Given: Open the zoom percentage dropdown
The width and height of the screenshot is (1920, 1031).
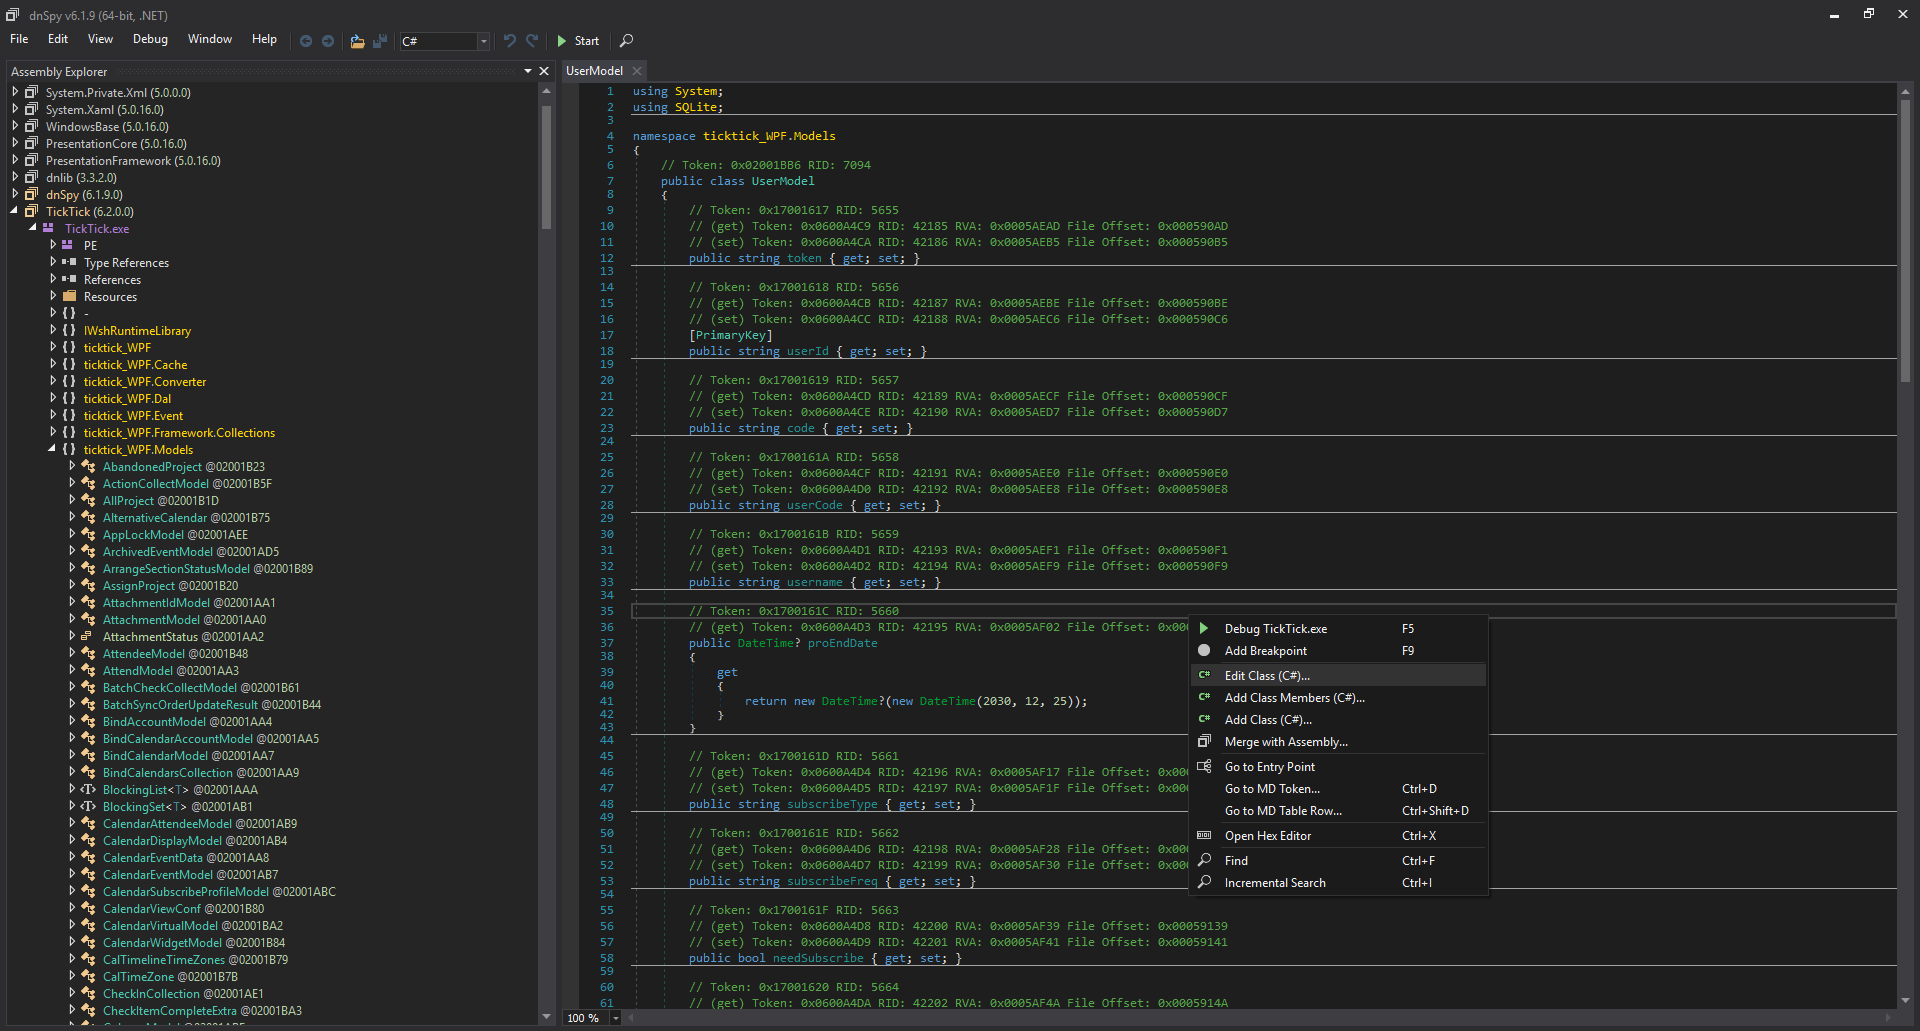Looking at the screenshot, I should point(616,1018).
